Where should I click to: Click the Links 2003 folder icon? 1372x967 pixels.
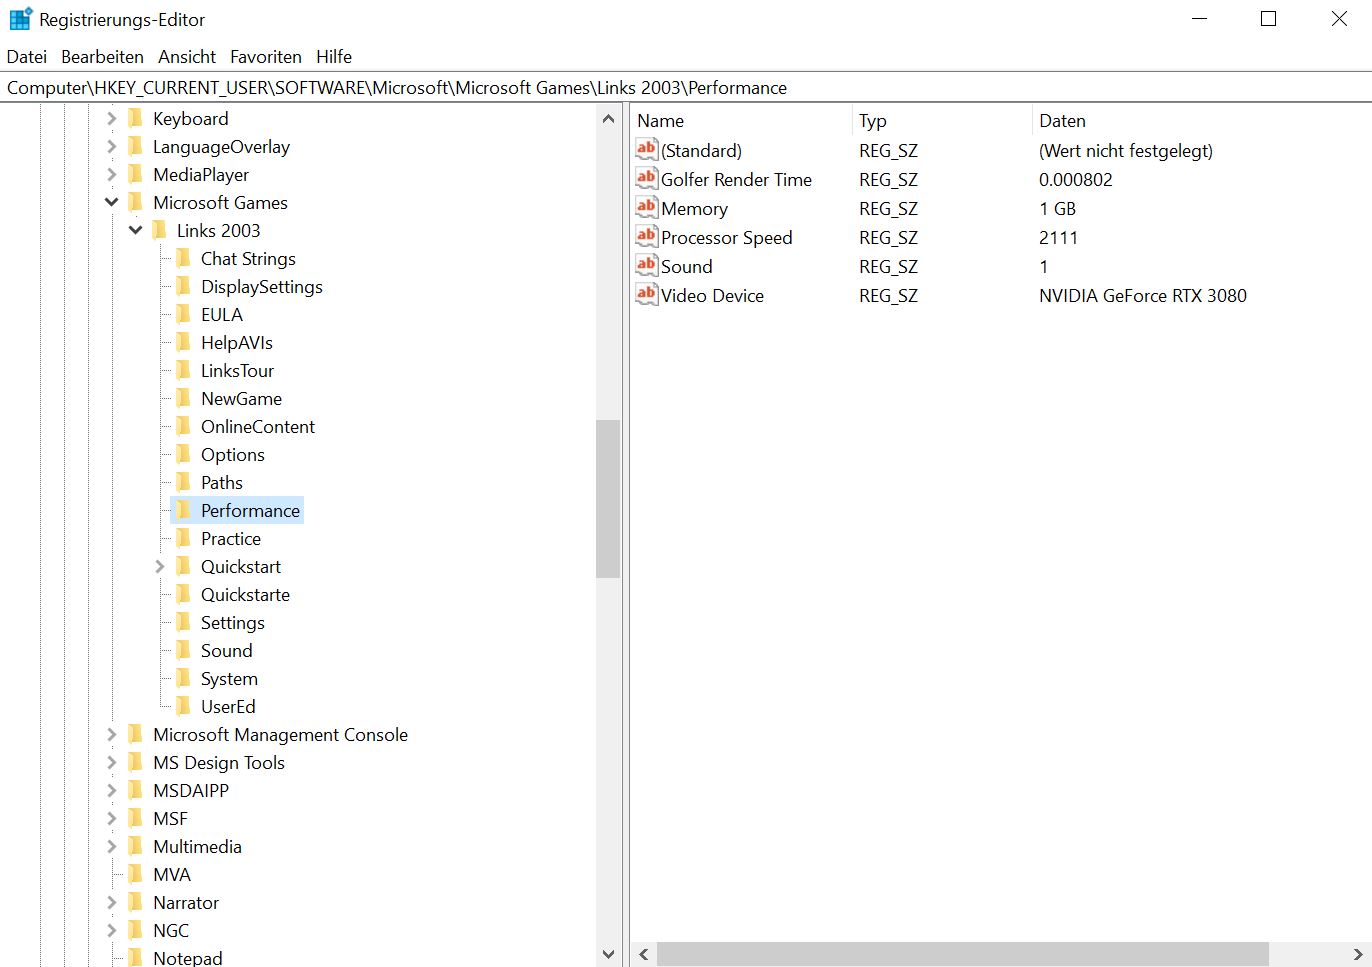tap(160, 230)
